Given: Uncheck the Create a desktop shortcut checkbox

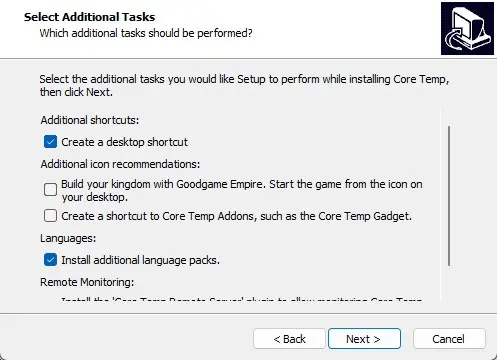Looking at the screenshot, I should (x=50, y=142).
